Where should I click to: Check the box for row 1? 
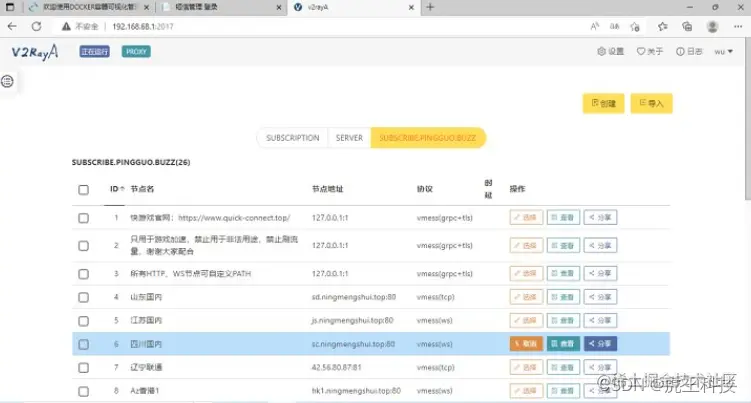coord(83,218)
